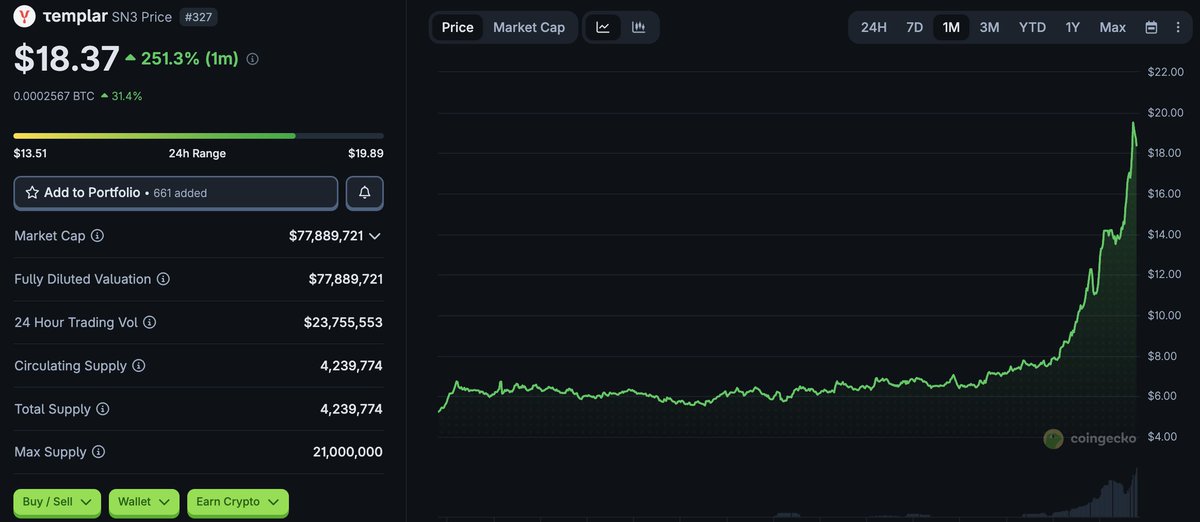Screen dimensions: 1200x522
Task: Open the Max Supply info icon
Action: click(99, 452)
